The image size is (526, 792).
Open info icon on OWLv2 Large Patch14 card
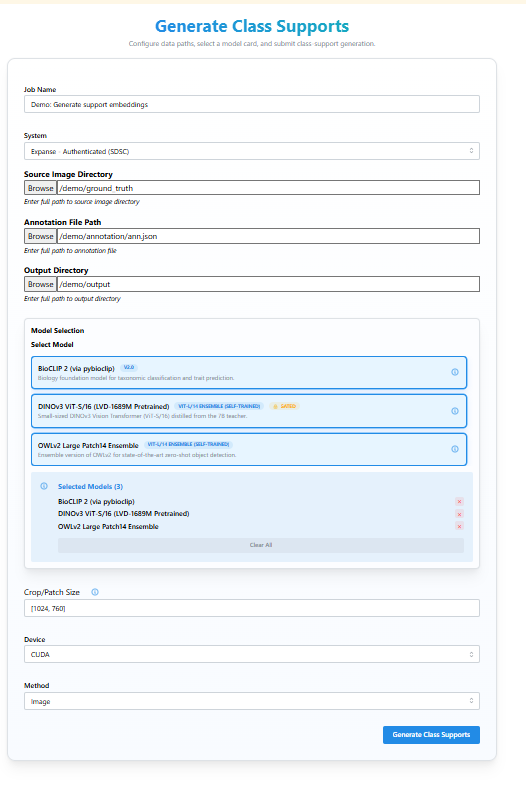[x=455, y=449]
